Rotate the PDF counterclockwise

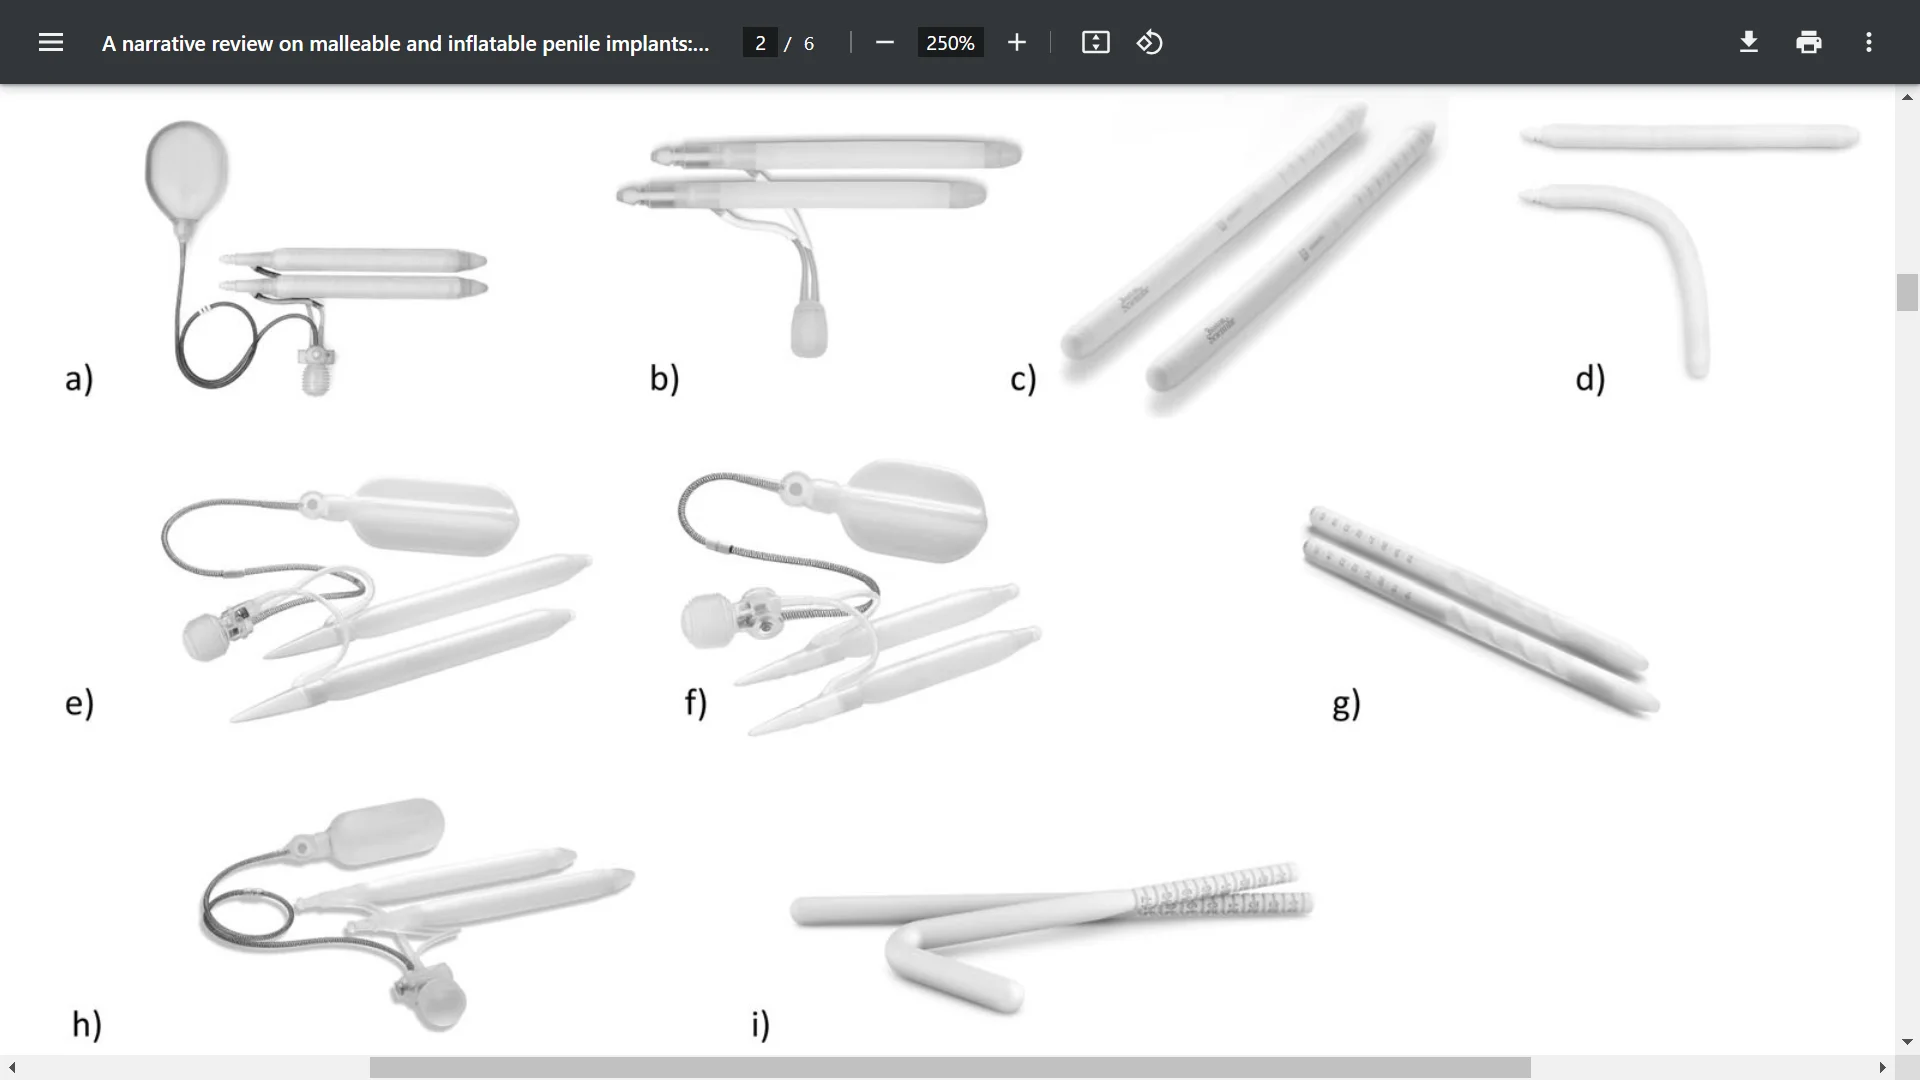click(x=1149, y=42)
